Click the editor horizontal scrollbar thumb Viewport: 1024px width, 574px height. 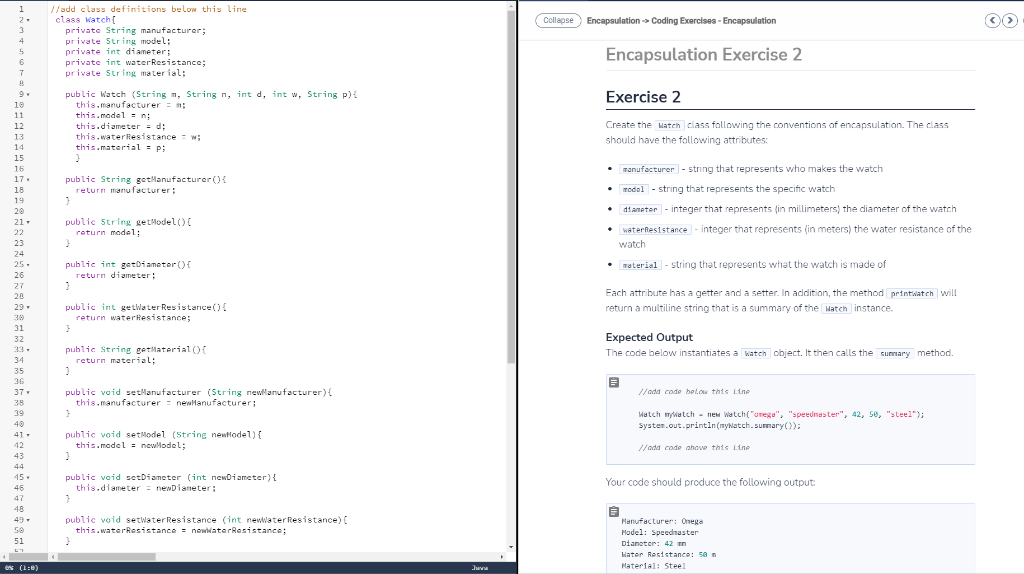coord(106,557)
